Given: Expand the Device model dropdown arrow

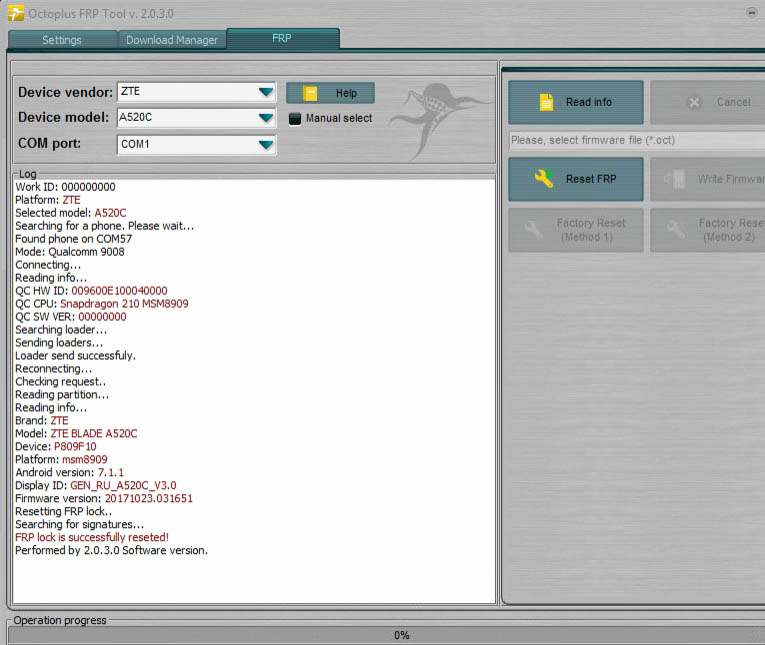Looking at the screenshot, I should click(266, 118).
